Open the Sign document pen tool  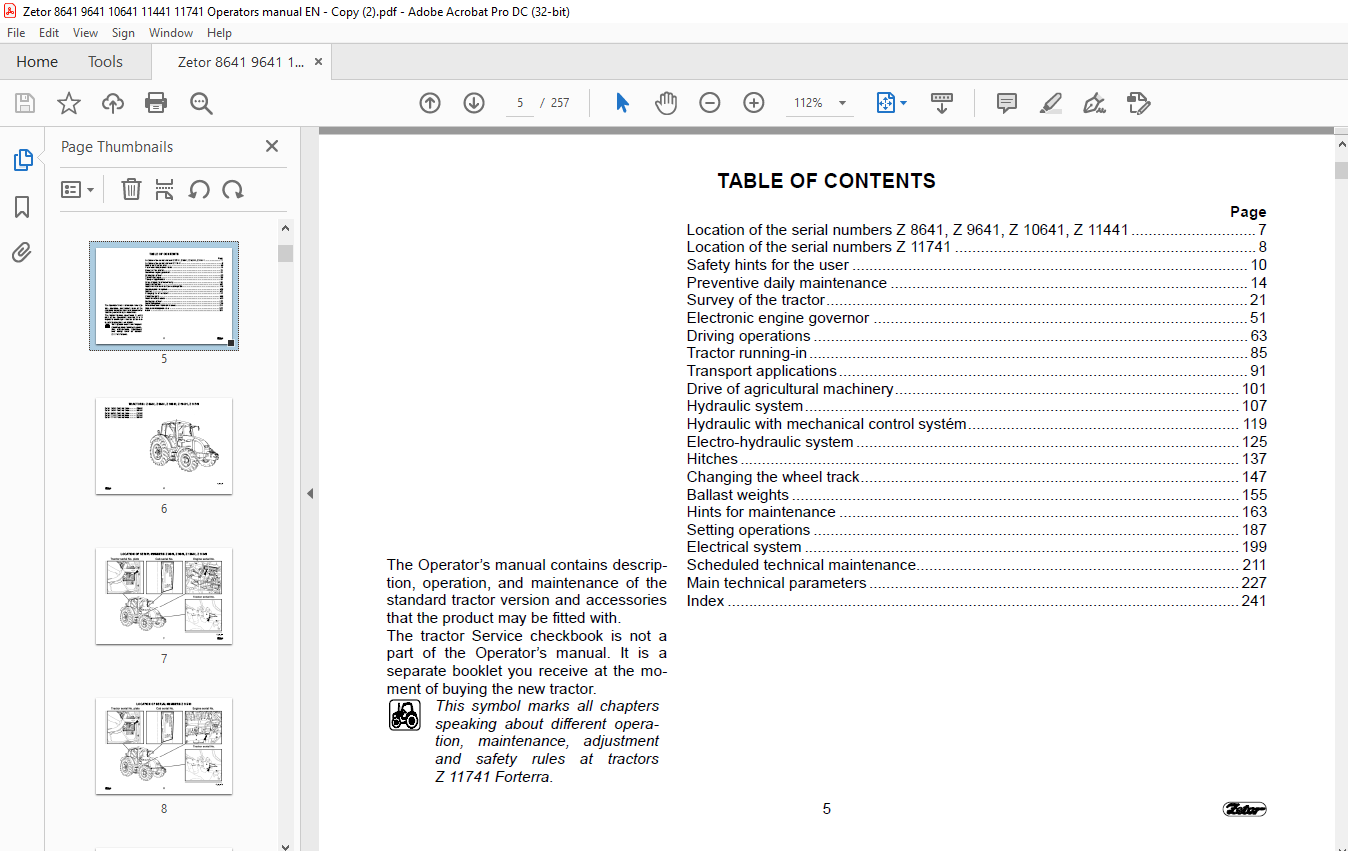click(x=1094, y=103)
